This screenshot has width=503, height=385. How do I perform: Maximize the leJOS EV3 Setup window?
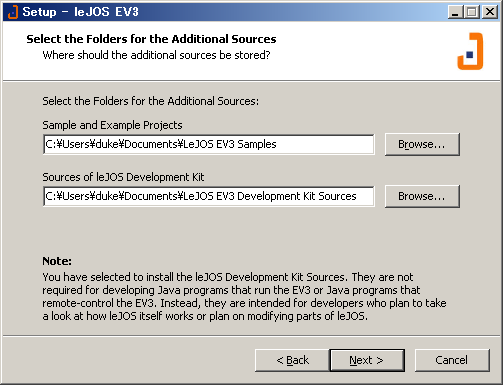coord(472,12)
